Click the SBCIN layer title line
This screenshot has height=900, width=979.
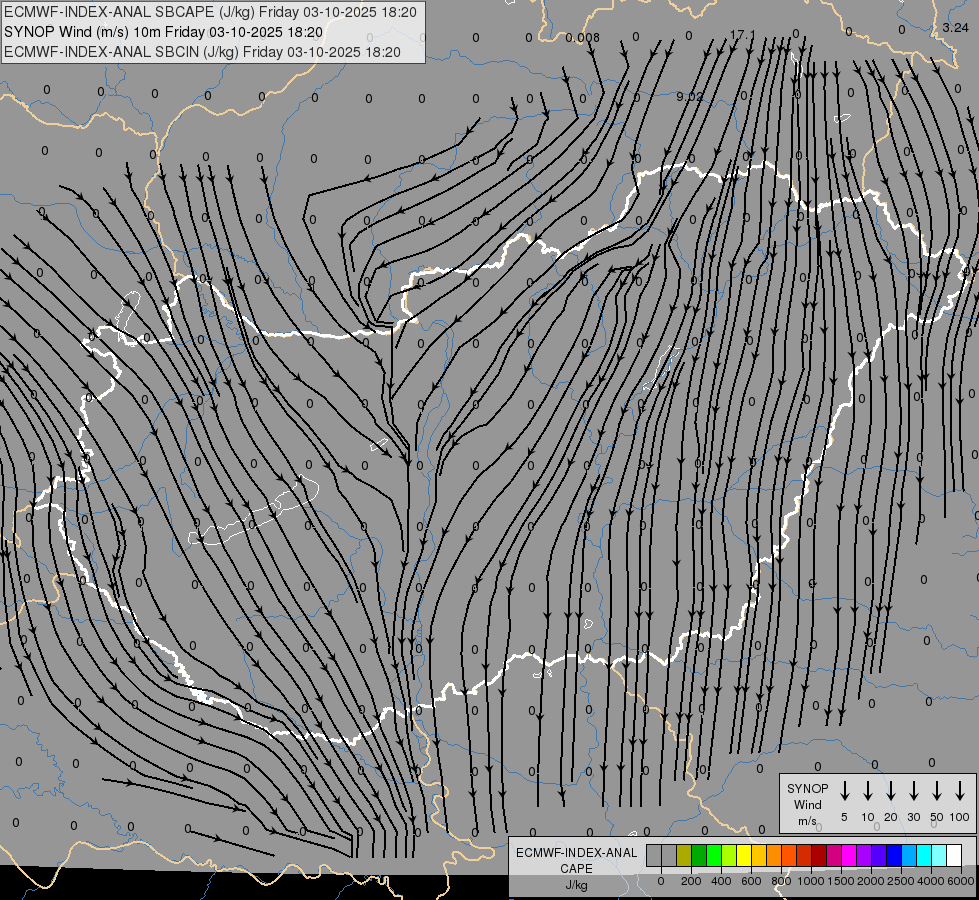point(202,52)
